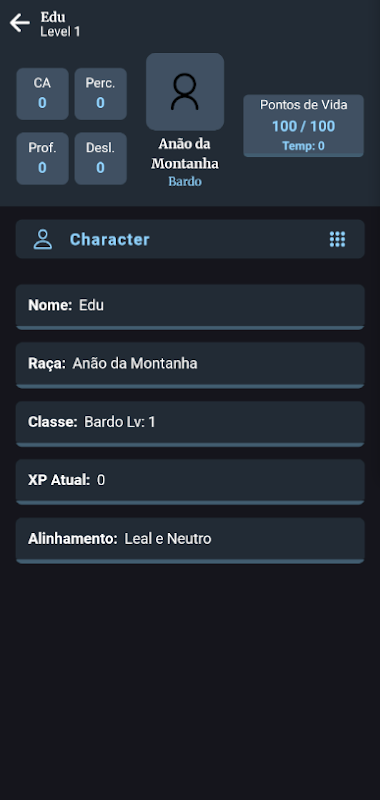Tap the Edu Level 1 header title
Screen dimensions: 380x800
click(x=60, y=24)
